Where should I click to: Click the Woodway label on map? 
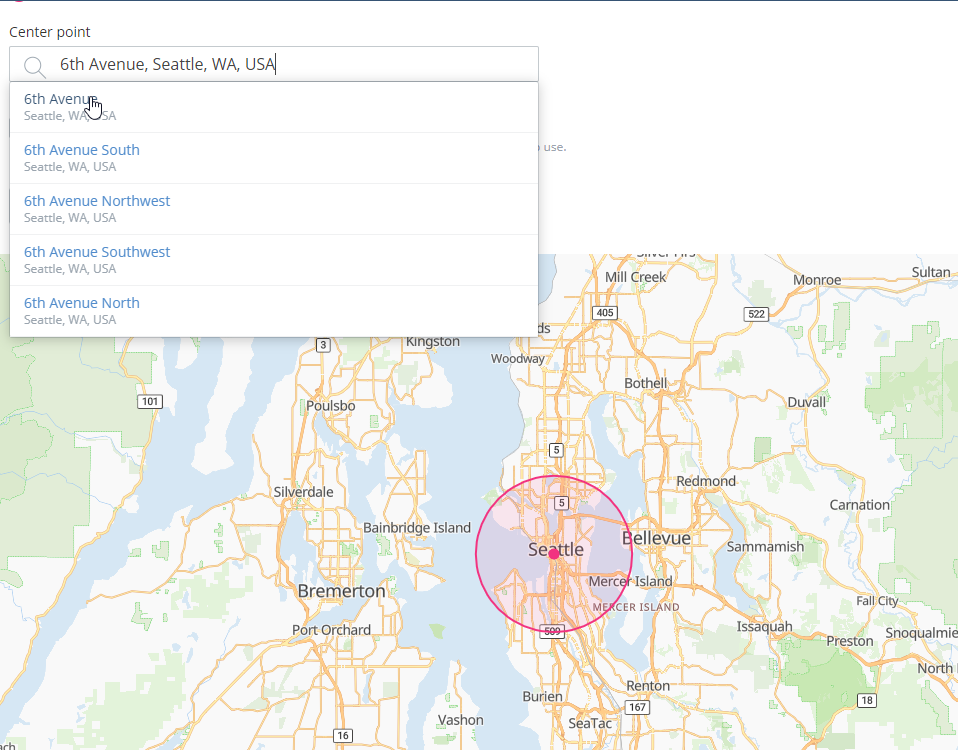tap(517, 359)
